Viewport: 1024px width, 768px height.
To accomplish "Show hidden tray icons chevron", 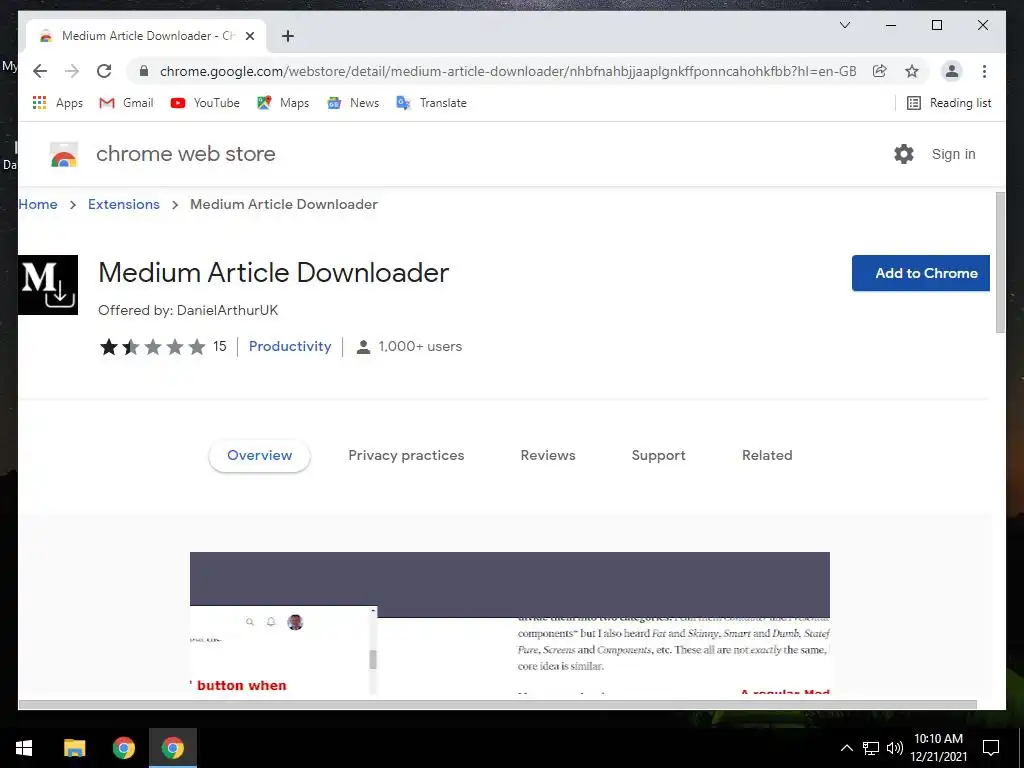I will [x=846, y=748].
